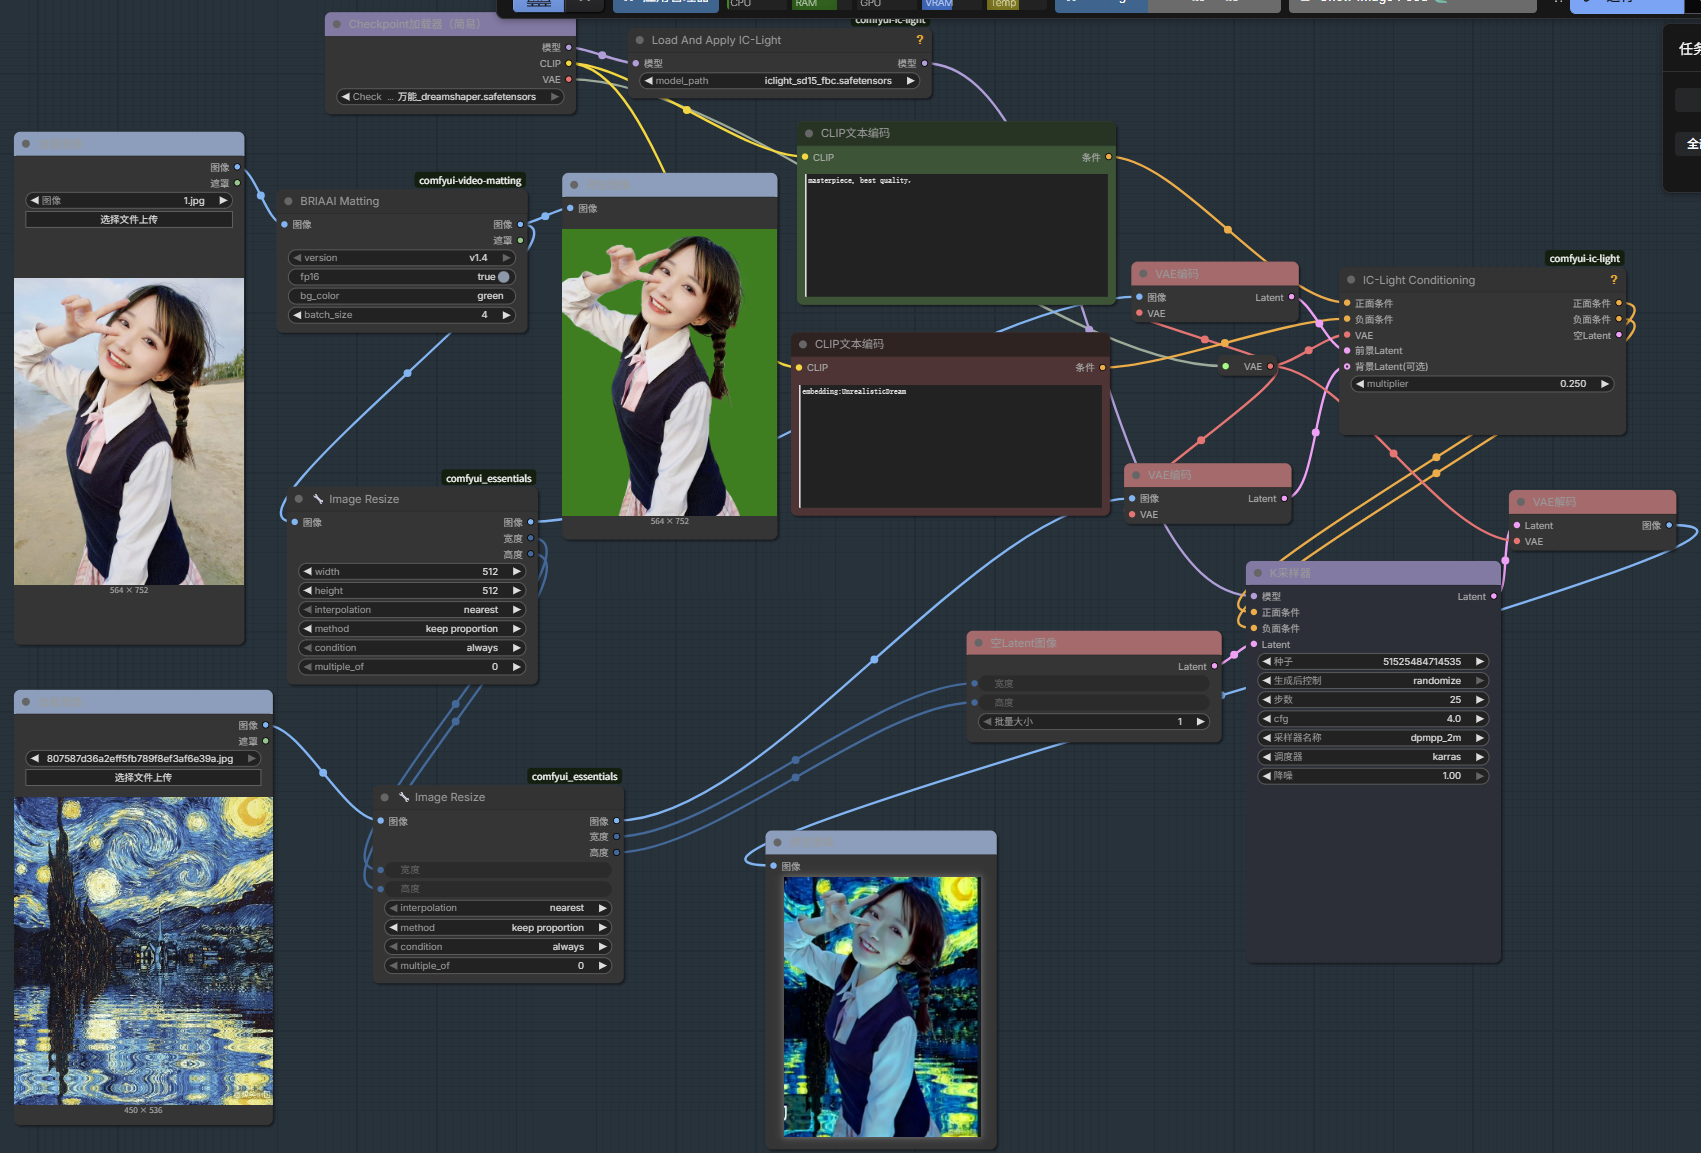Collapse the Checkpoint加载器 node

point(337,24)
